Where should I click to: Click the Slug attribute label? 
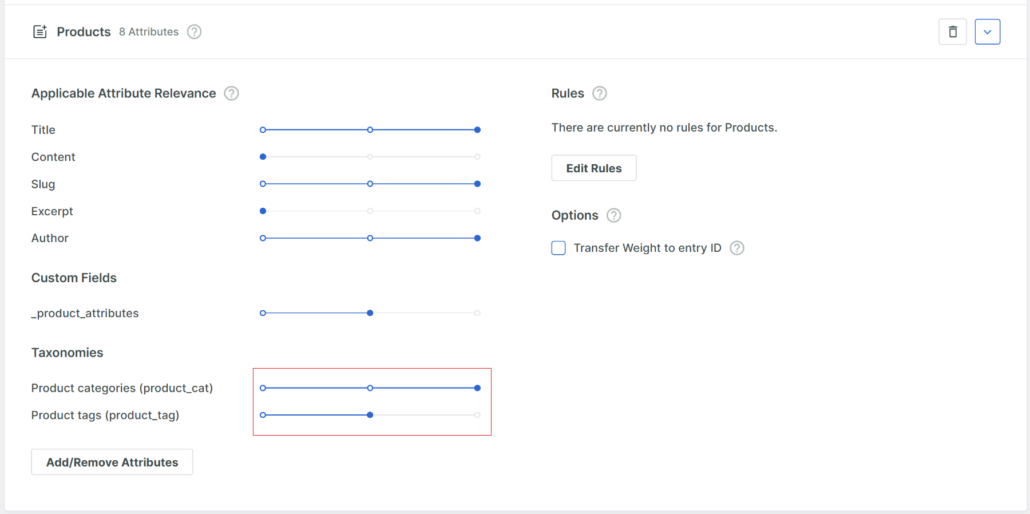pyautogui.click(x=43, y=184)
